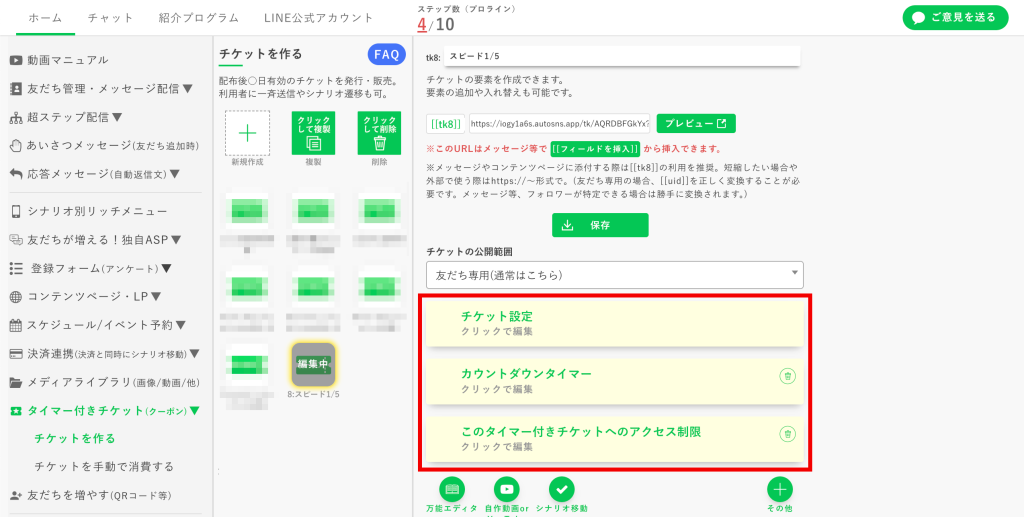Edit the カウントダウンタイマー element
The height and width of the screenshot is (517, 1024).
(x=615, y=381)
